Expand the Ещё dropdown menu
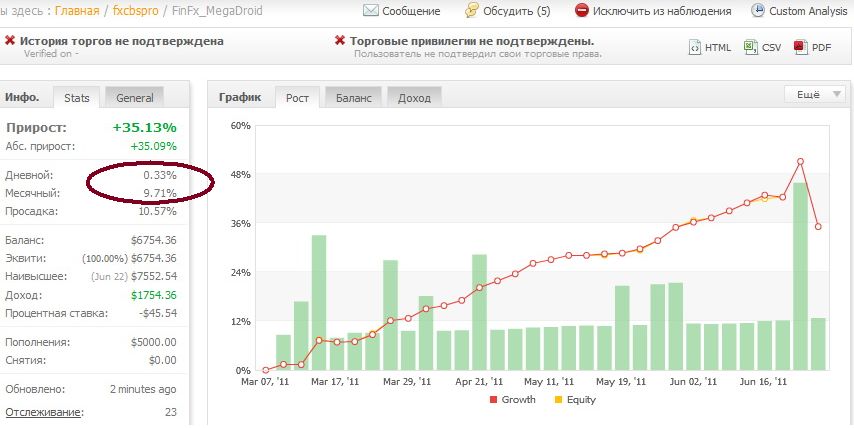 coord(815,94)
